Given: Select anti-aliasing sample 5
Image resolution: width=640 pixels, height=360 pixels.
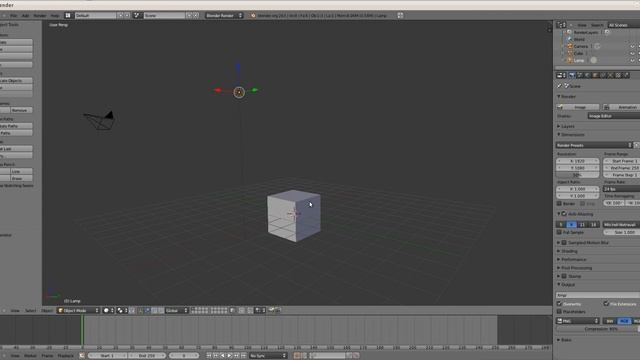Looking at the screenshot, I should [x=561, y=224].
